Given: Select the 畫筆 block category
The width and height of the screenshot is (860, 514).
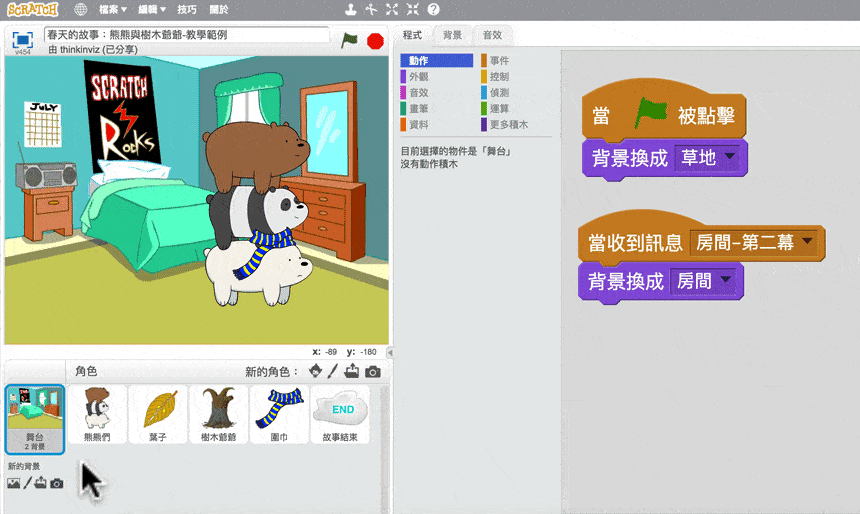Looking at the screenshot, I should coord(437,108).
